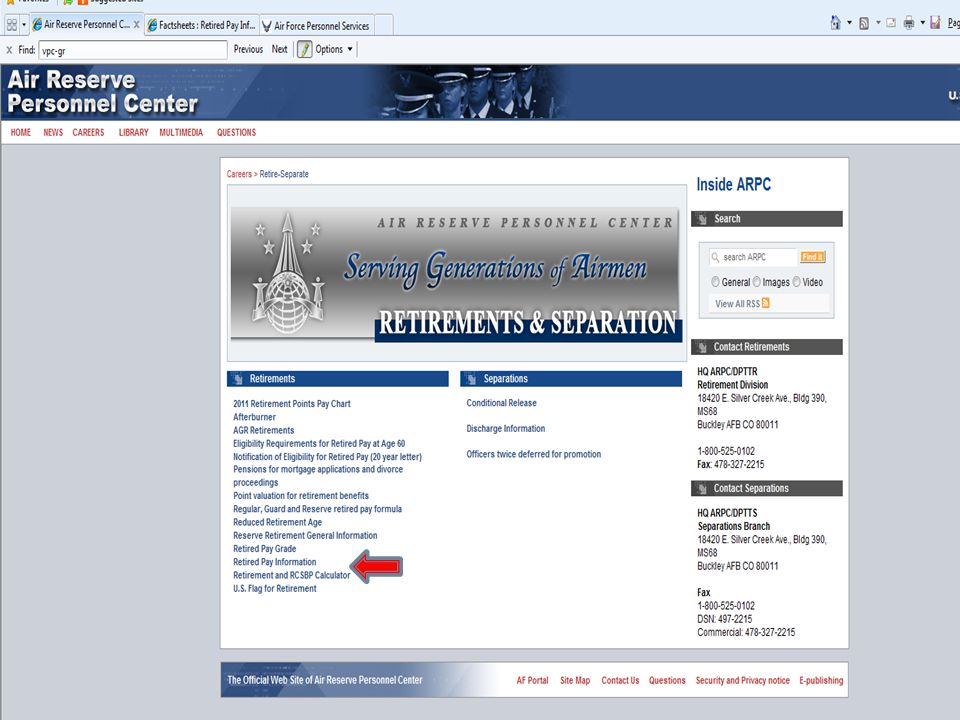The image size is (960, 720).
Task: Click the Read Mail toolbar icon
Action: [891, 23]
